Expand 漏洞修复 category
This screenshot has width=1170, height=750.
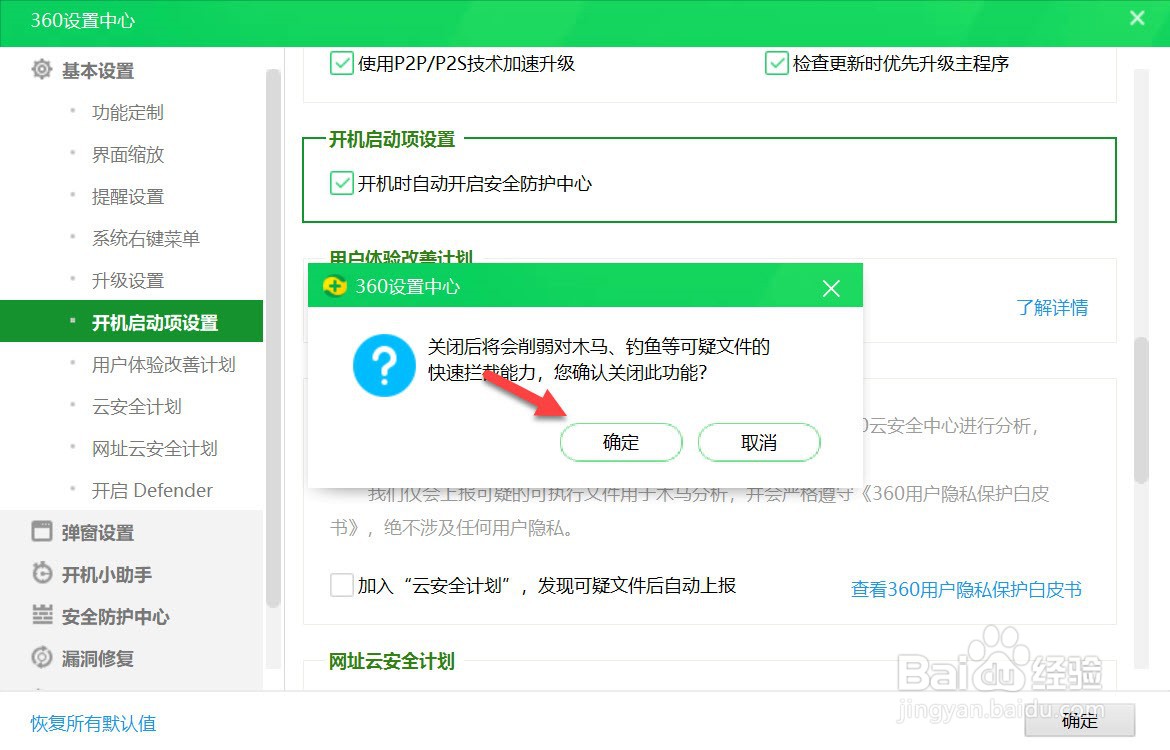[x=98, y=659]
